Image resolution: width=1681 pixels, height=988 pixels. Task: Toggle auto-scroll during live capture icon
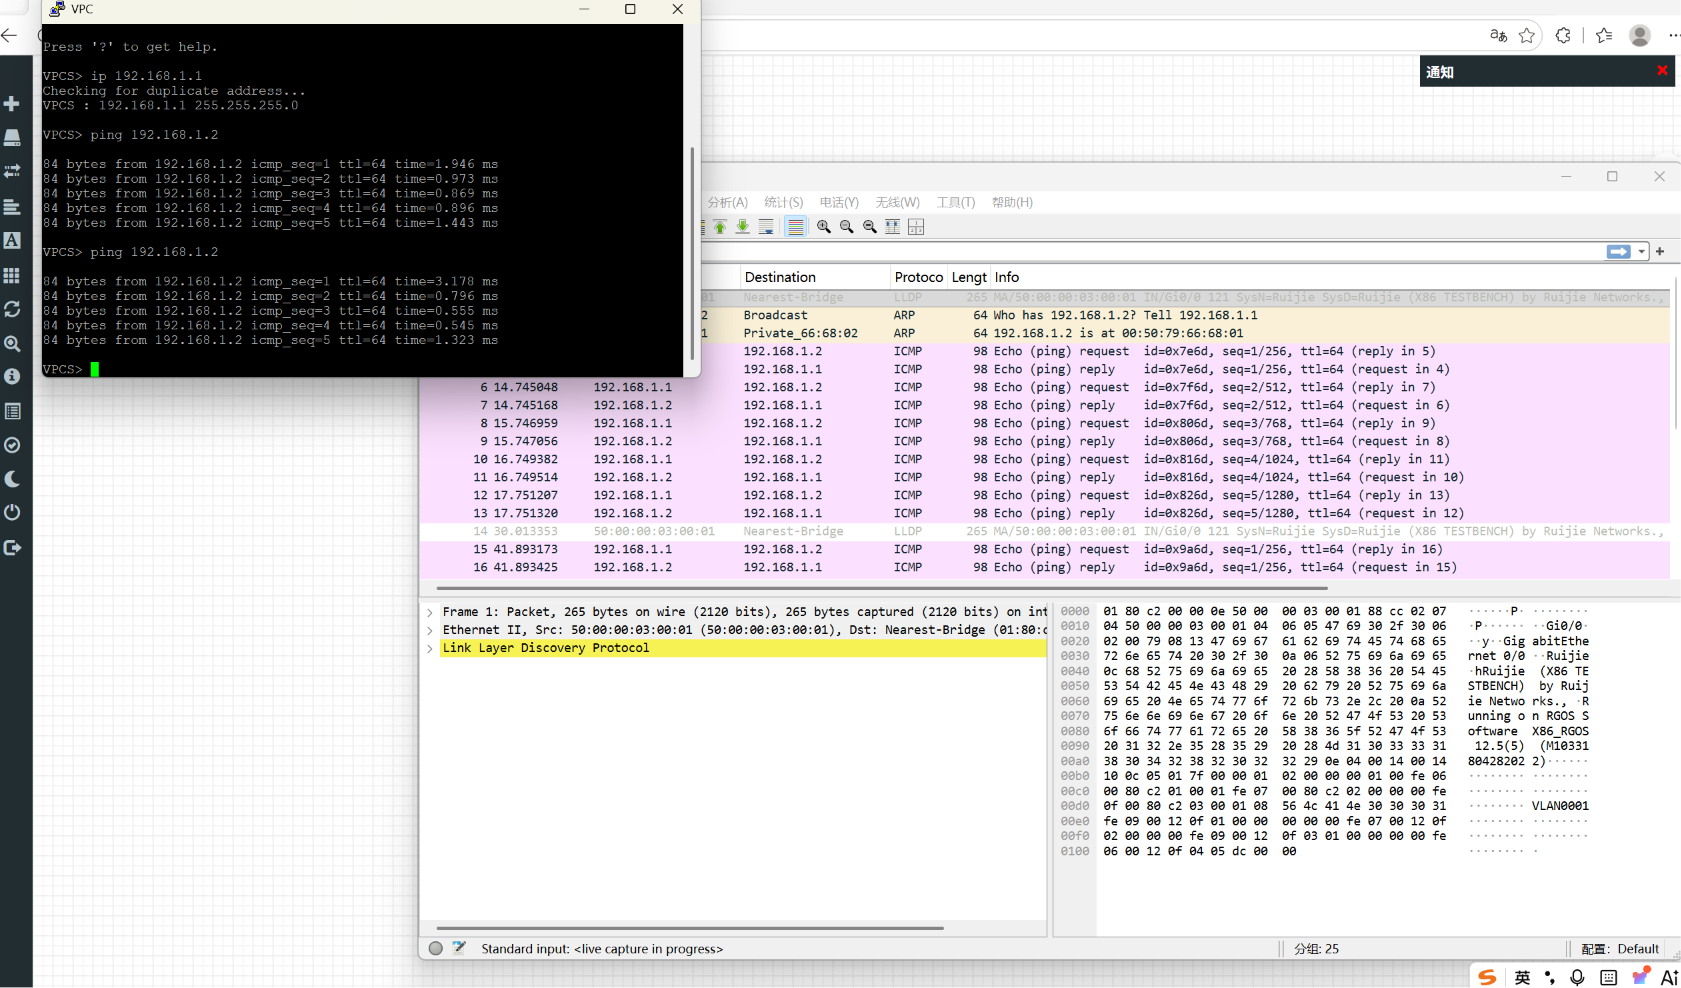click(766, 227)
